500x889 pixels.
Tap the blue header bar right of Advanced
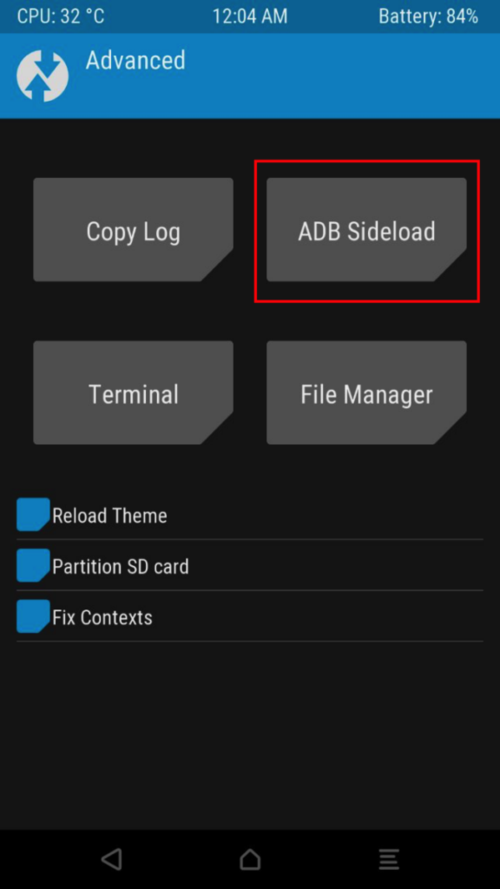pyautogui.click(x=340, y=75)
